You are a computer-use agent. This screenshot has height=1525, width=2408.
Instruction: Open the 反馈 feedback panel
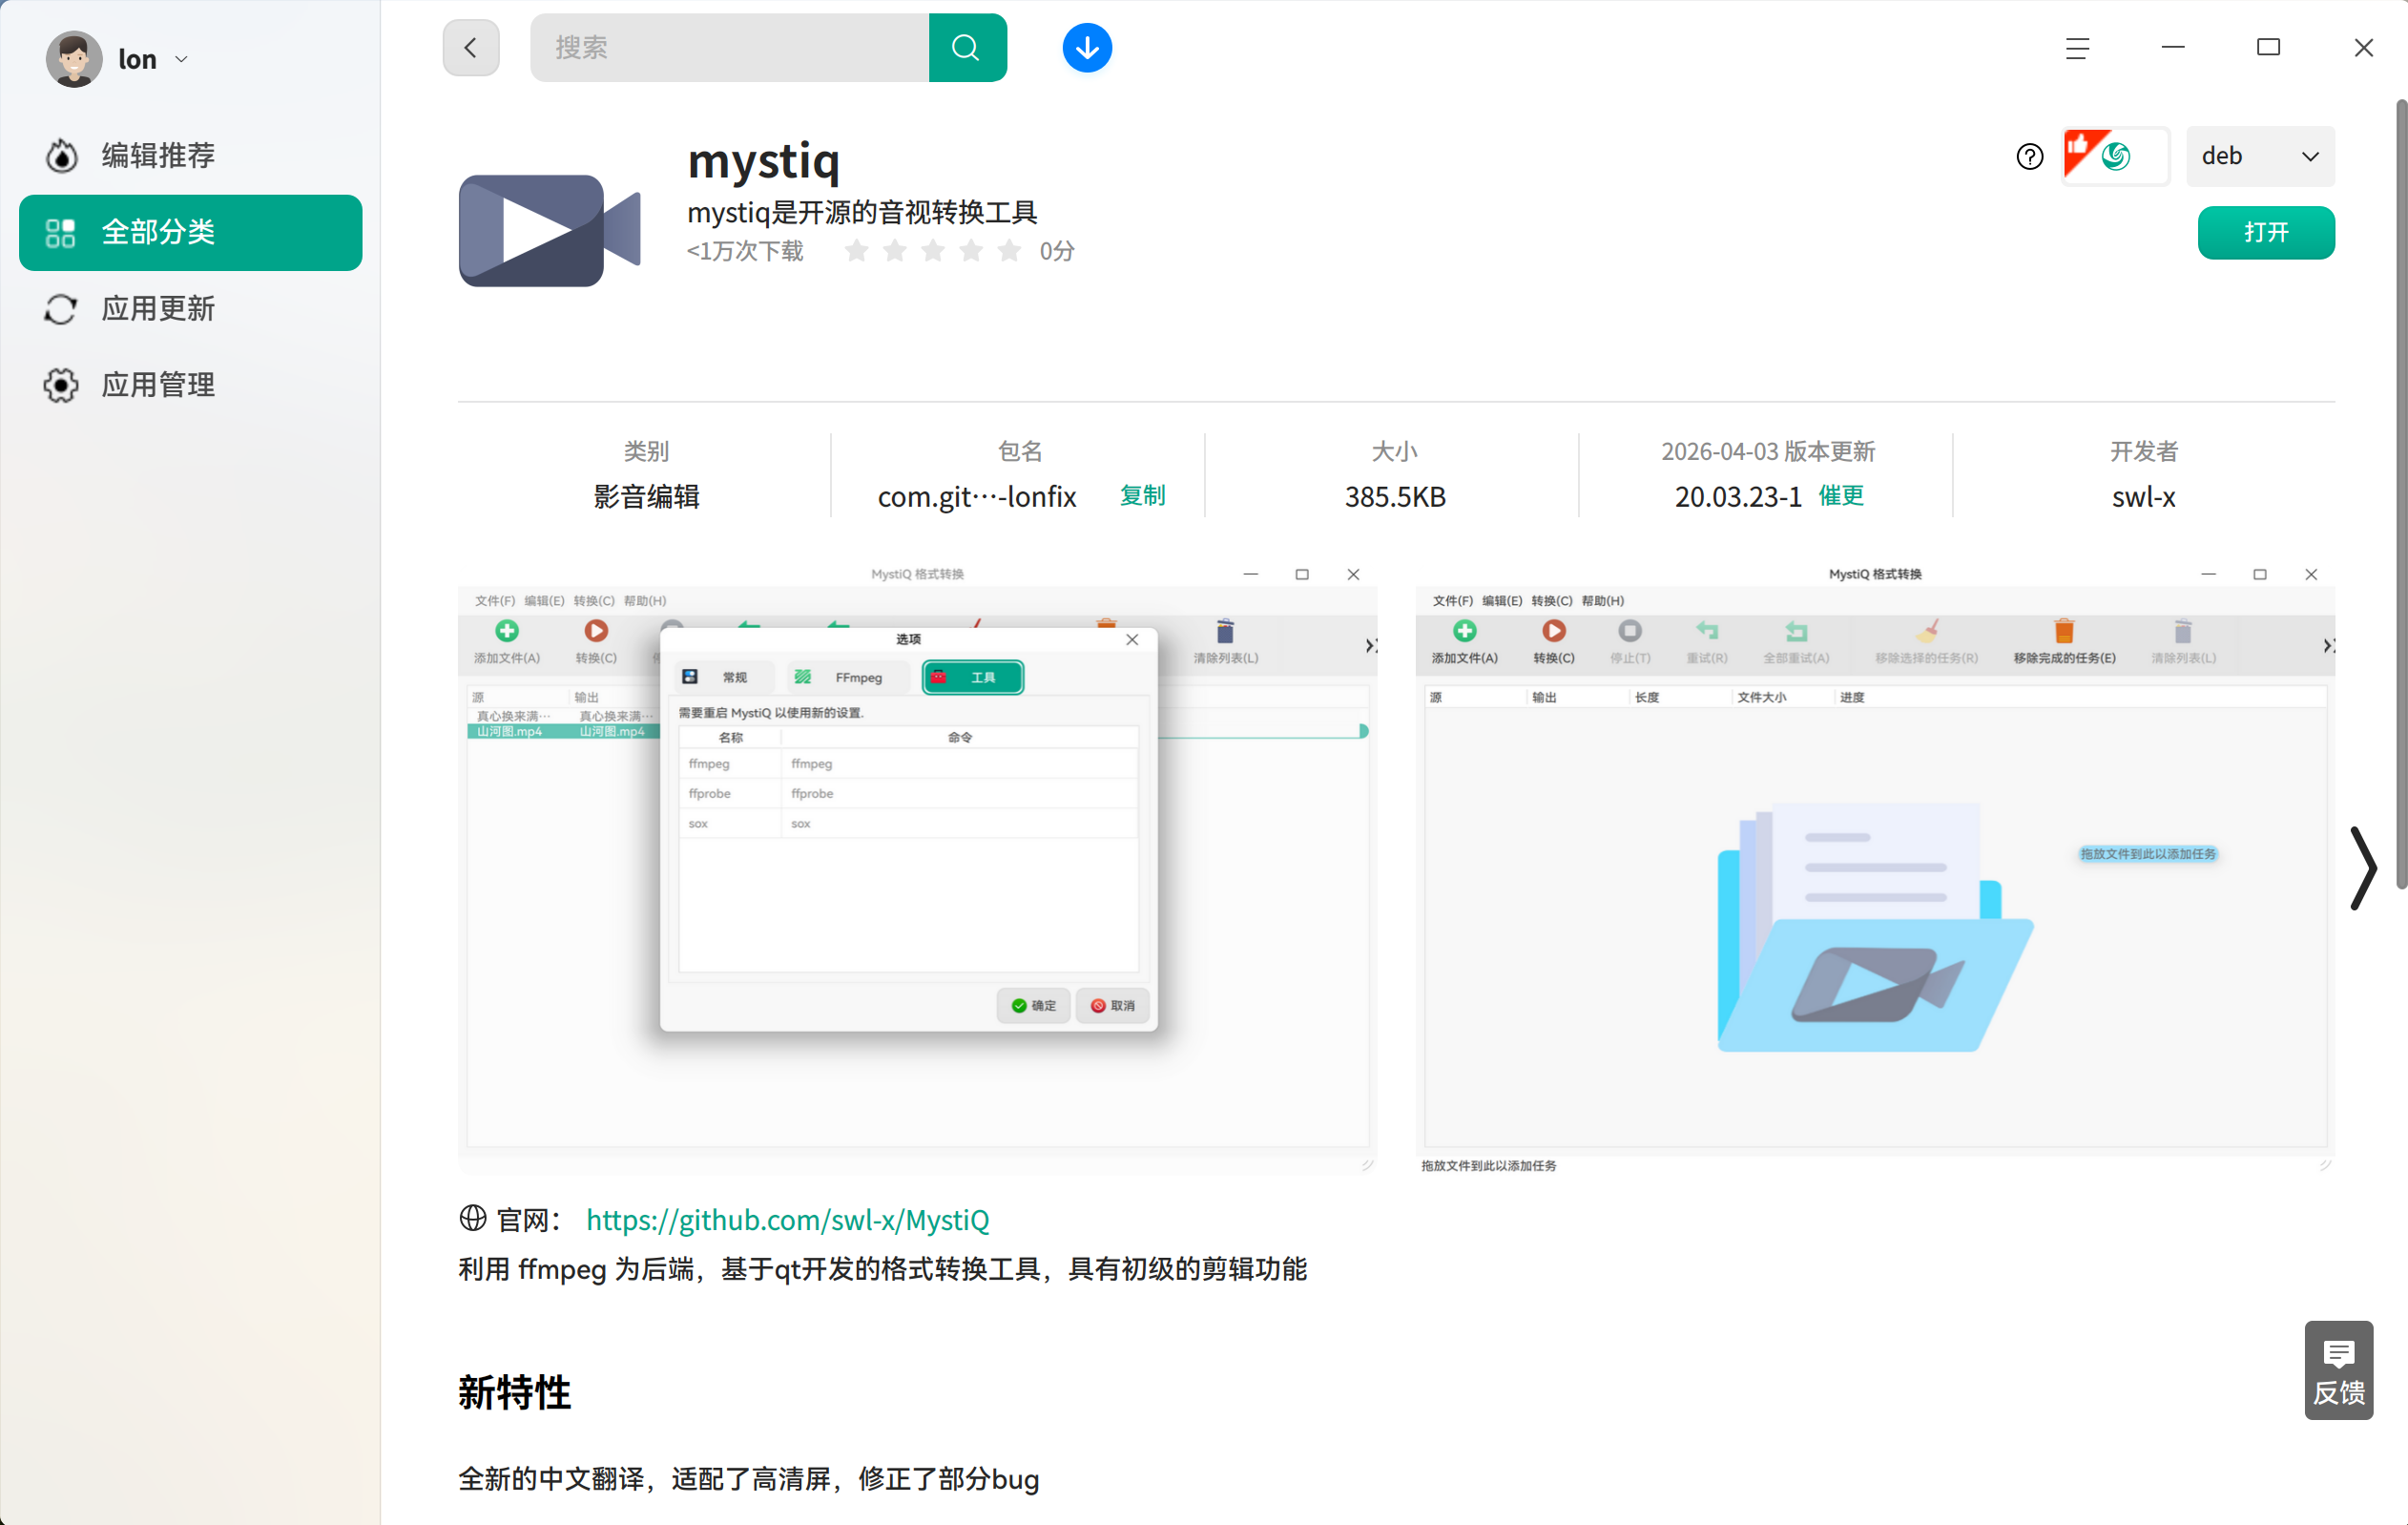tap(2339, 1370)
